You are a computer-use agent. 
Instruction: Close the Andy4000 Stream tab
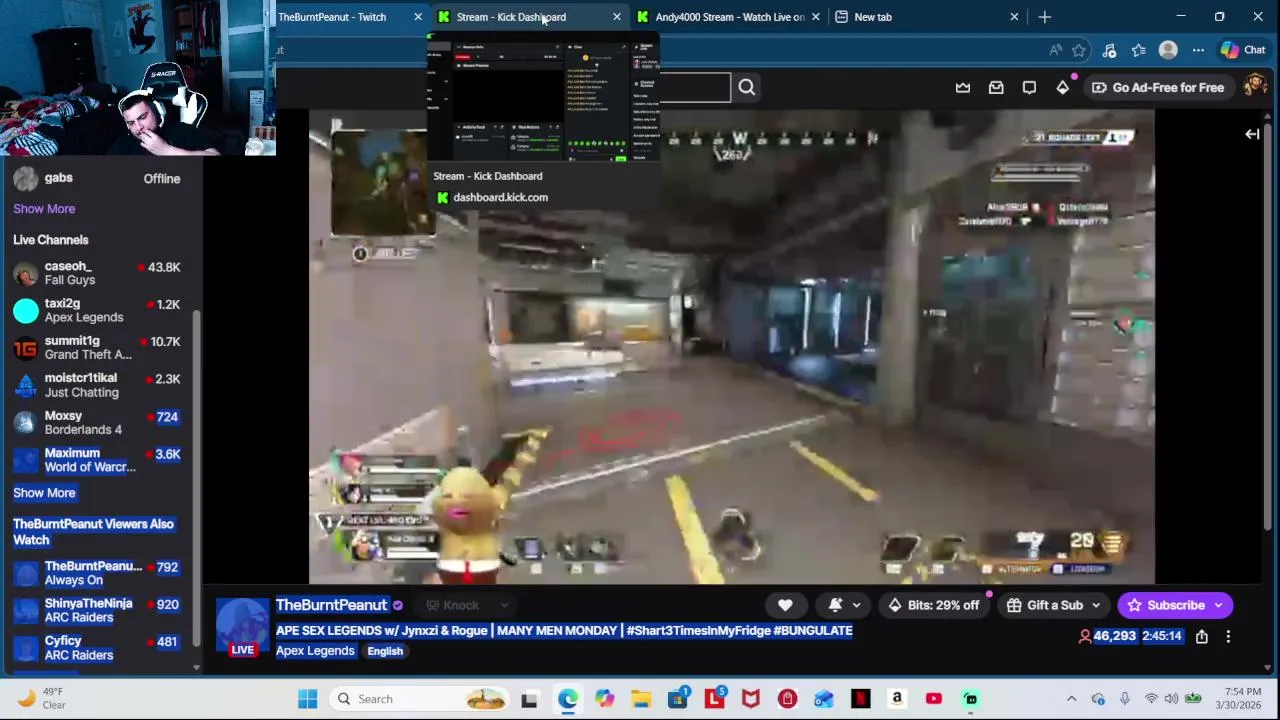815,17
